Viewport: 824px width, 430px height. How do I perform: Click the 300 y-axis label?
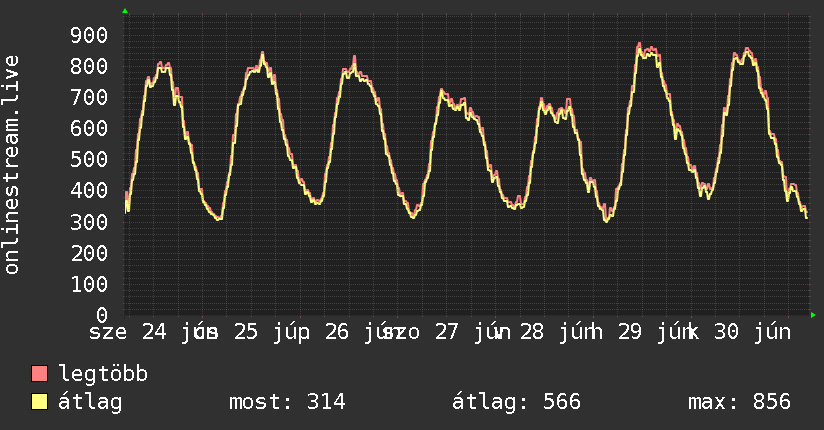click(x=89, y=222)
